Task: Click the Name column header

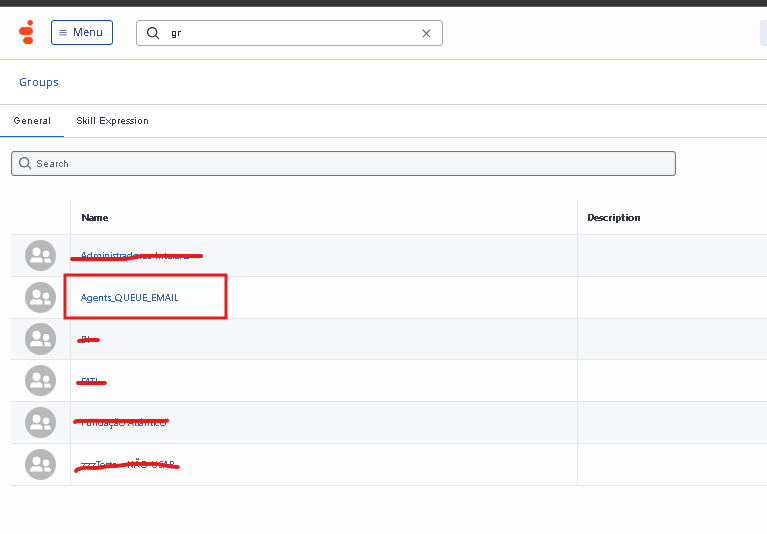Action: tap(95, 217)
